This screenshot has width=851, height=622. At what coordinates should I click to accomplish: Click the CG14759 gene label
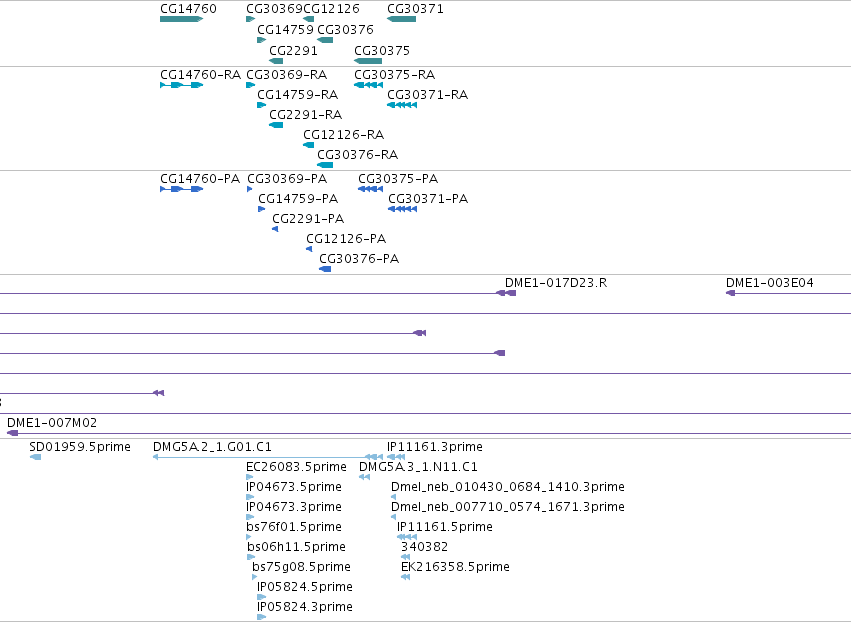click(x=285, y=29)
